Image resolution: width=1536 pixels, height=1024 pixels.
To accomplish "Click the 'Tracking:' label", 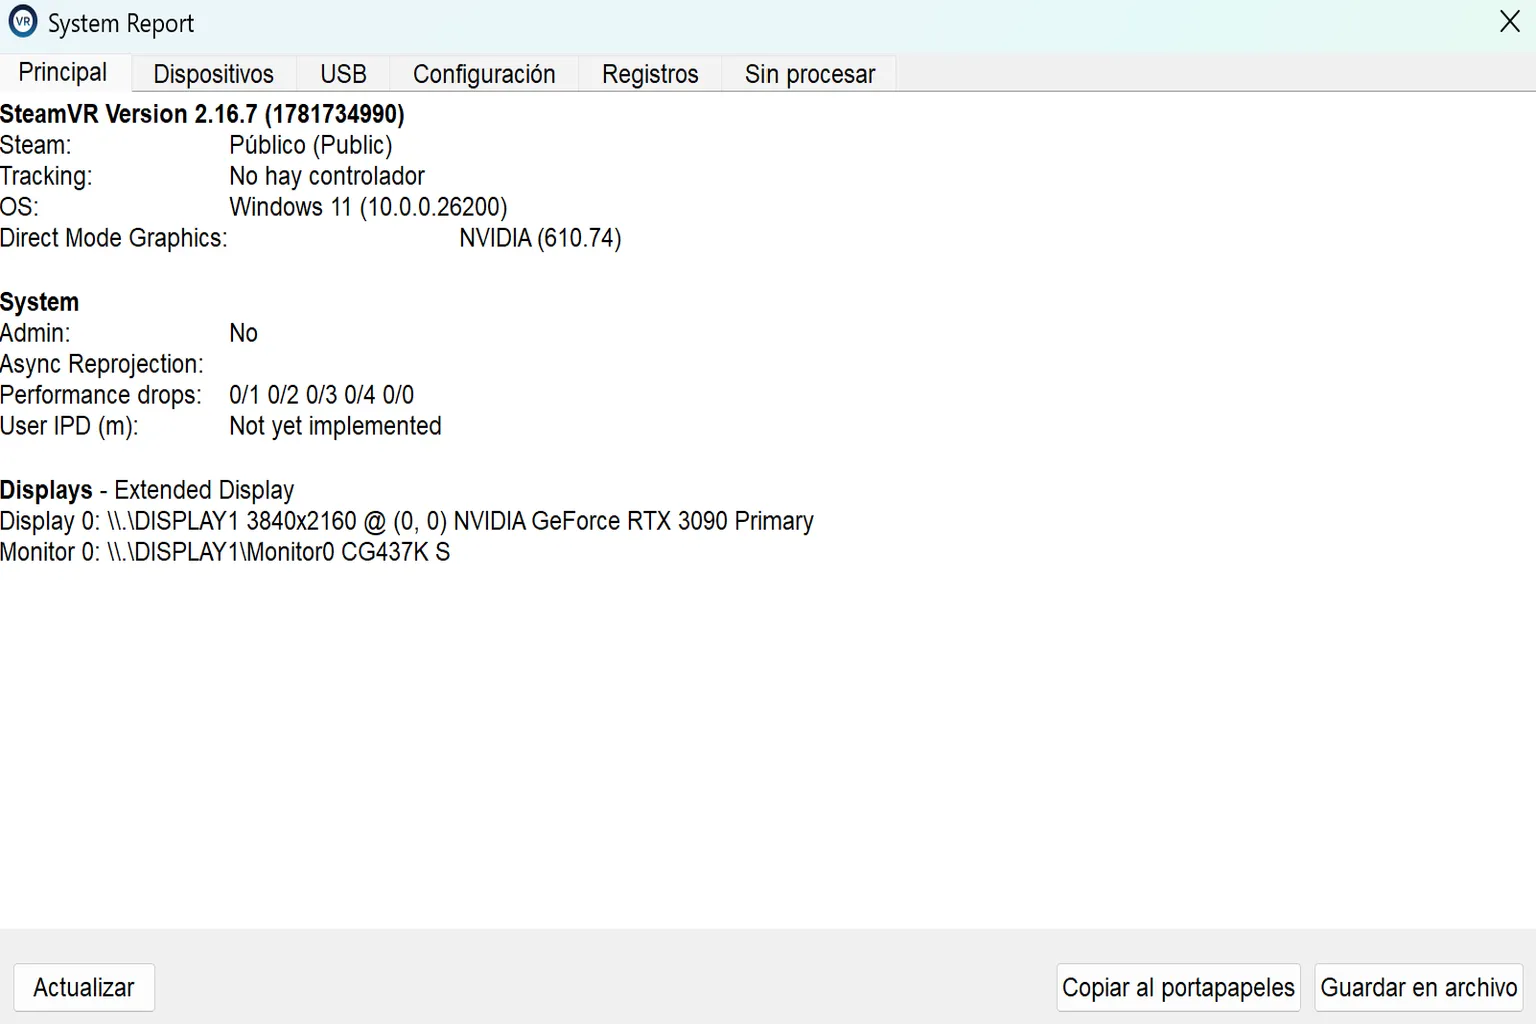I will point(46,176).
